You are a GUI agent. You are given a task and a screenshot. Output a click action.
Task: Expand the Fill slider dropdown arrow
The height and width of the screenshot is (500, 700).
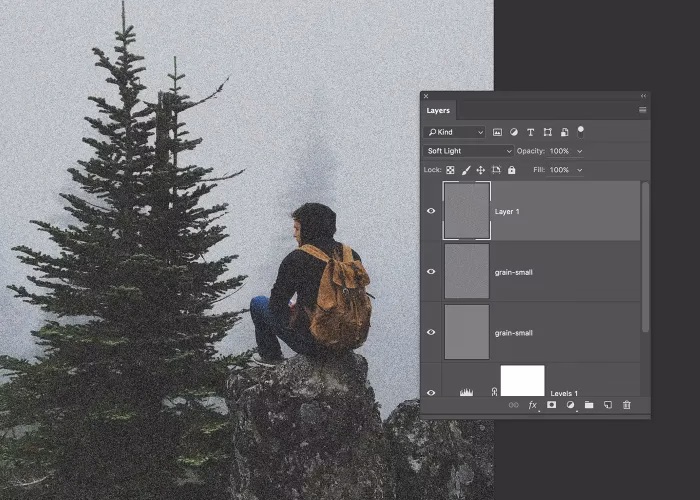(x=579, y=170)
